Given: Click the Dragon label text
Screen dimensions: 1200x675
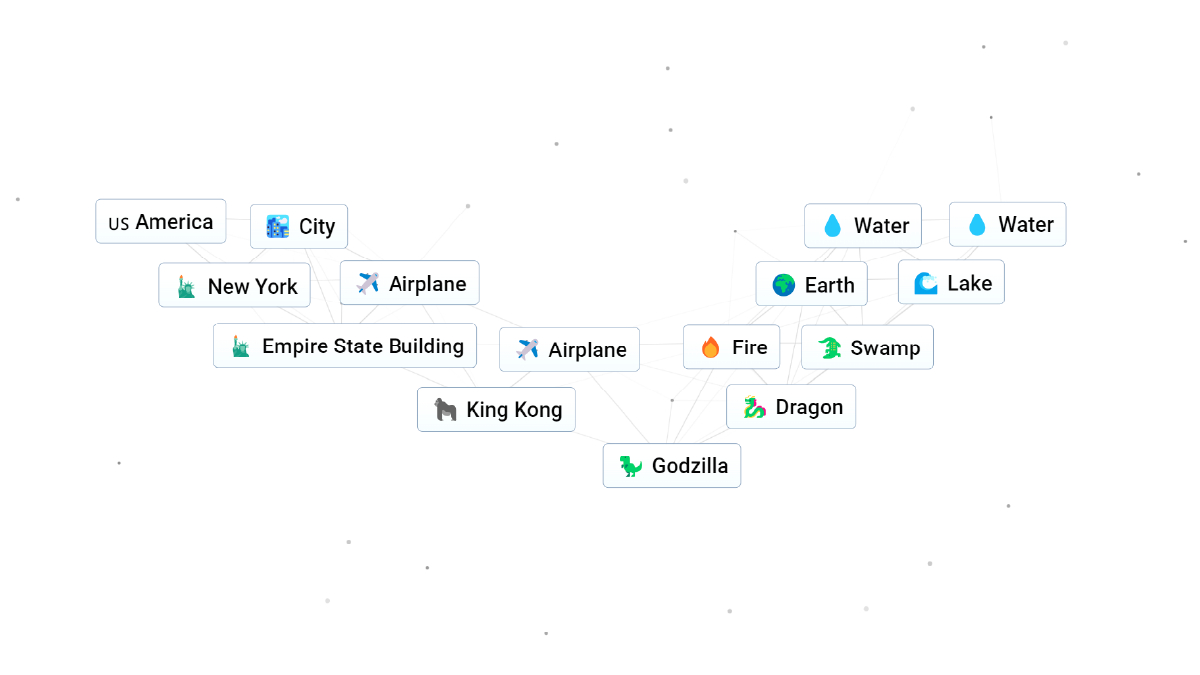Looking at the screenshot, I should point(809,407).
